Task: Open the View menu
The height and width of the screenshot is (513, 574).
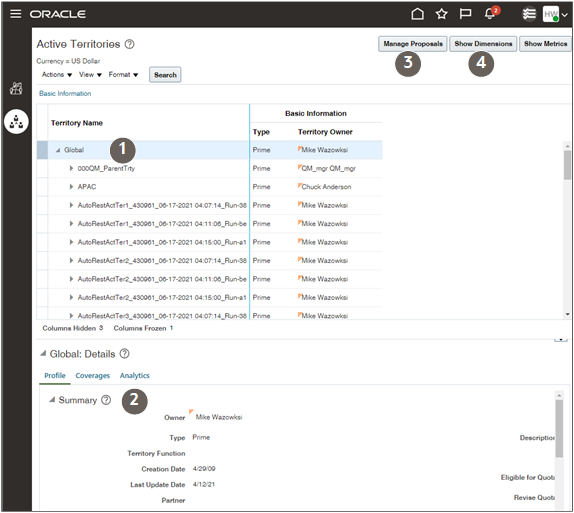Action: [90, 75]
